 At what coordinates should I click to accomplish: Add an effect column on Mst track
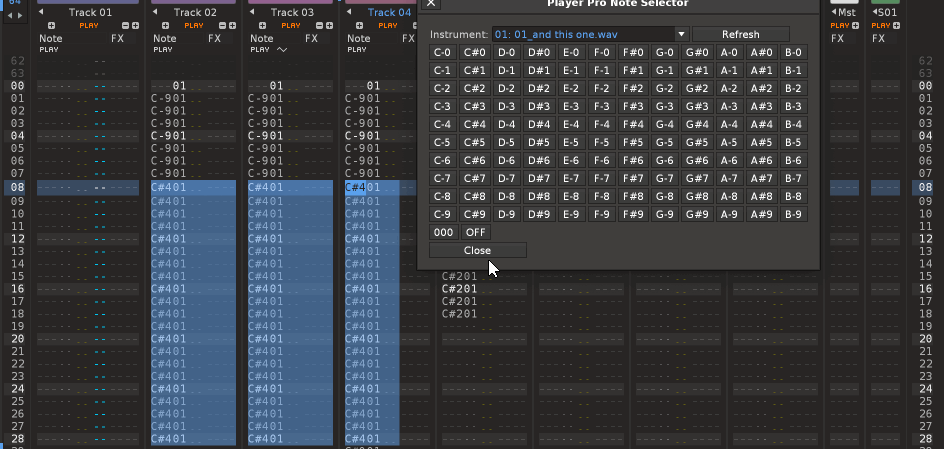[x=855, y=25]
